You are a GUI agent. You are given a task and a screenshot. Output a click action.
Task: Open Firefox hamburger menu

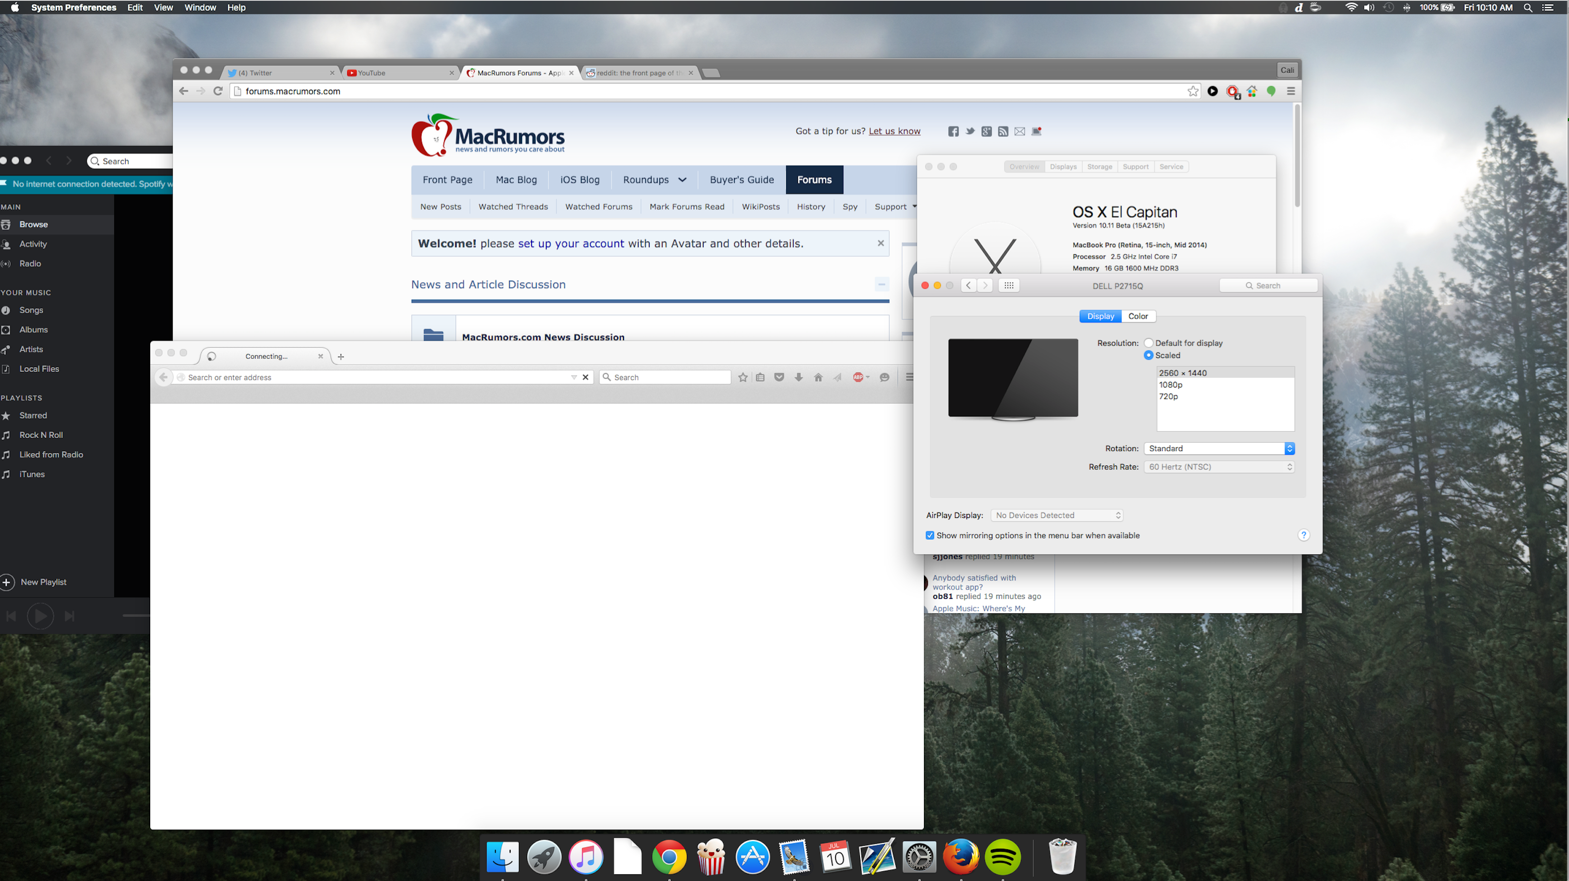909,377
